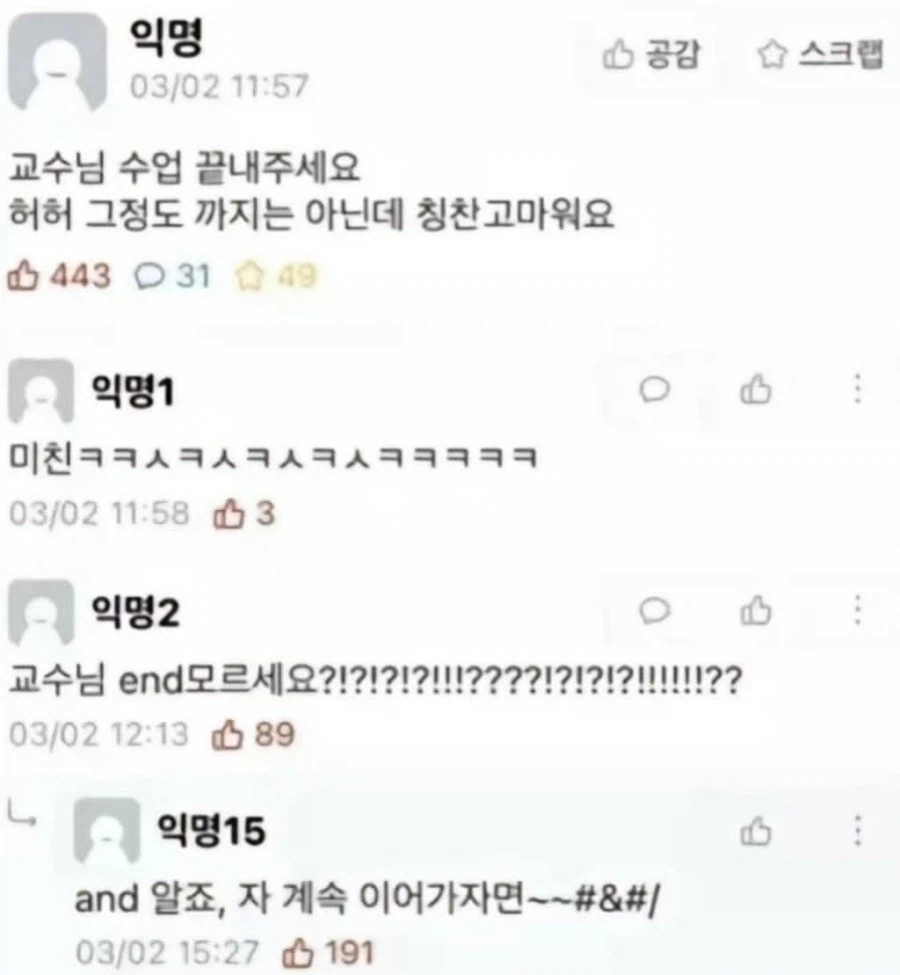
Task: Click 익명1's profile avatar
Action: click(41, 391)
